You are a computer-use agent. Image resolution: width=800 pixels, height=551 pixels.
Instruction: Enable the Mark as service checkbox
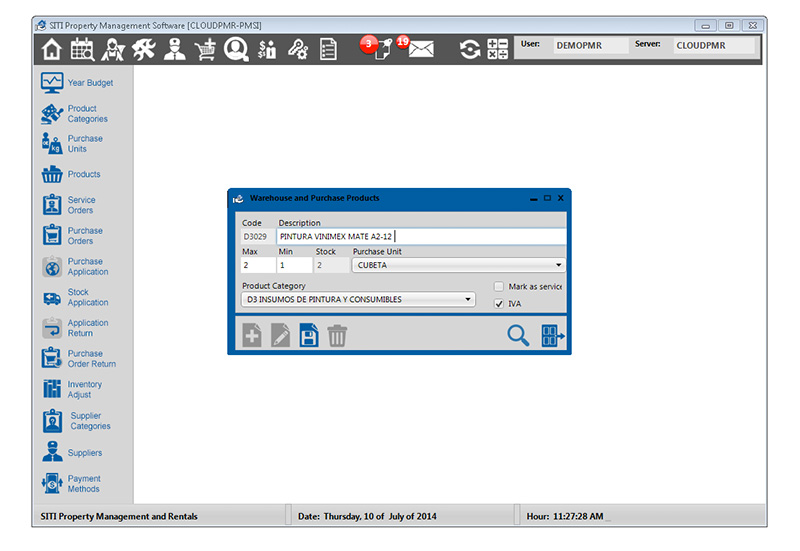click(x=499, y=287)
